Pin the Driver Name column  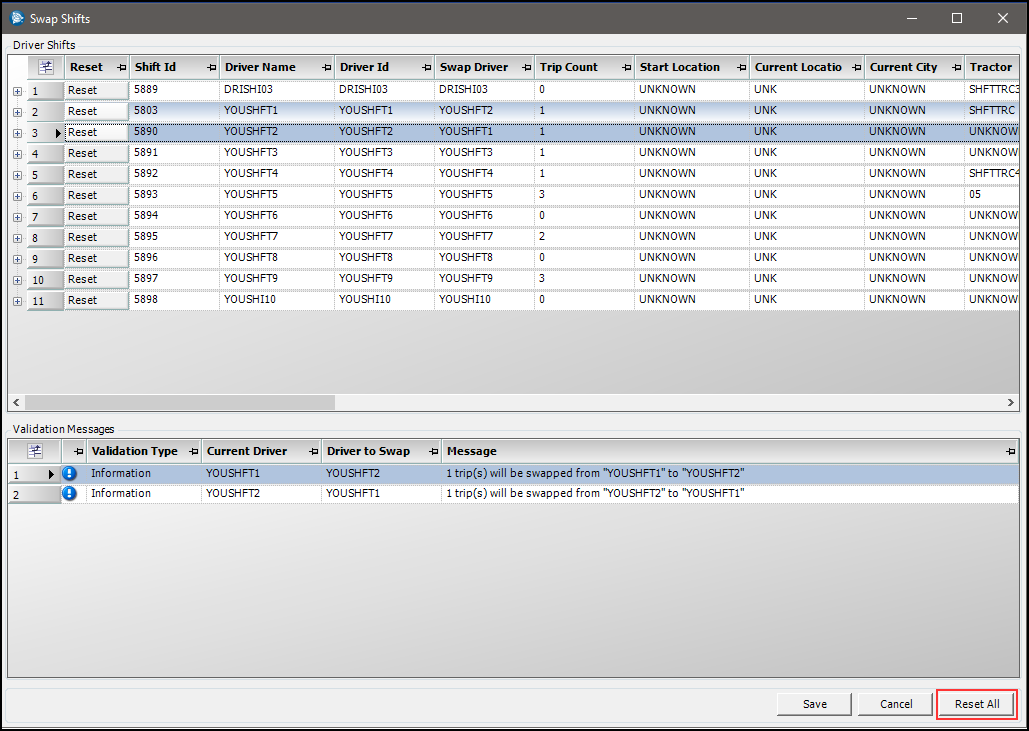pyautogui.click(x=326, y=68)
